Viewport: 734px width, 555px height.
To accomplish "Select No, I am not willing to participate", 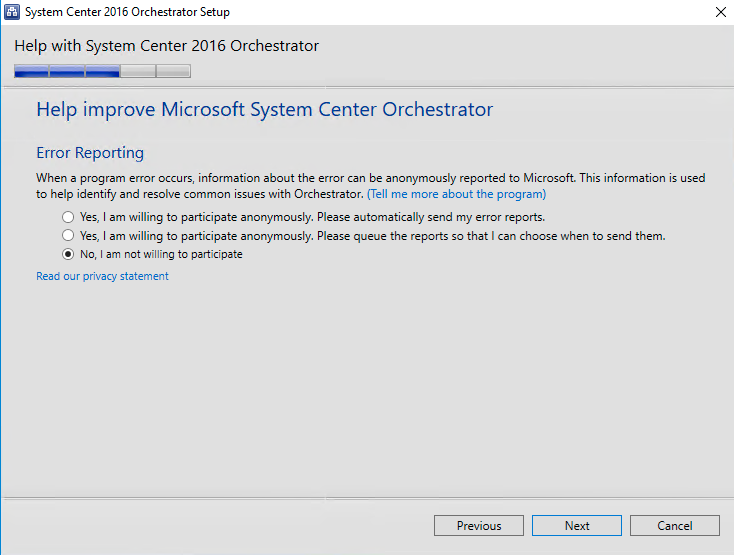I will pyautogui.click(x=68, y=254).
